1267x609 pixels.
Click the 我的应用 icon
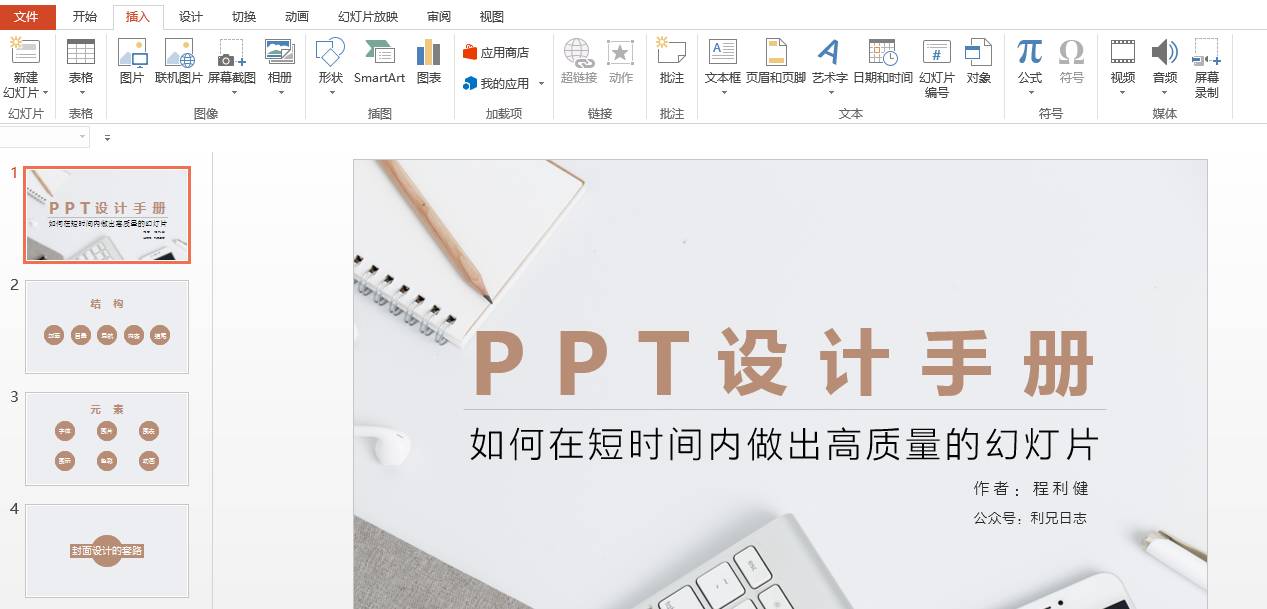click(470, 84)
